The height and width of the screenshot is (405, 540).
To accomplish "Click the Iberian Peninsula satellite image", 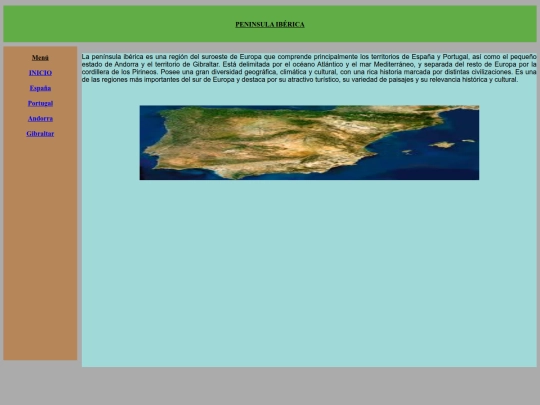I will coord(309,143).
